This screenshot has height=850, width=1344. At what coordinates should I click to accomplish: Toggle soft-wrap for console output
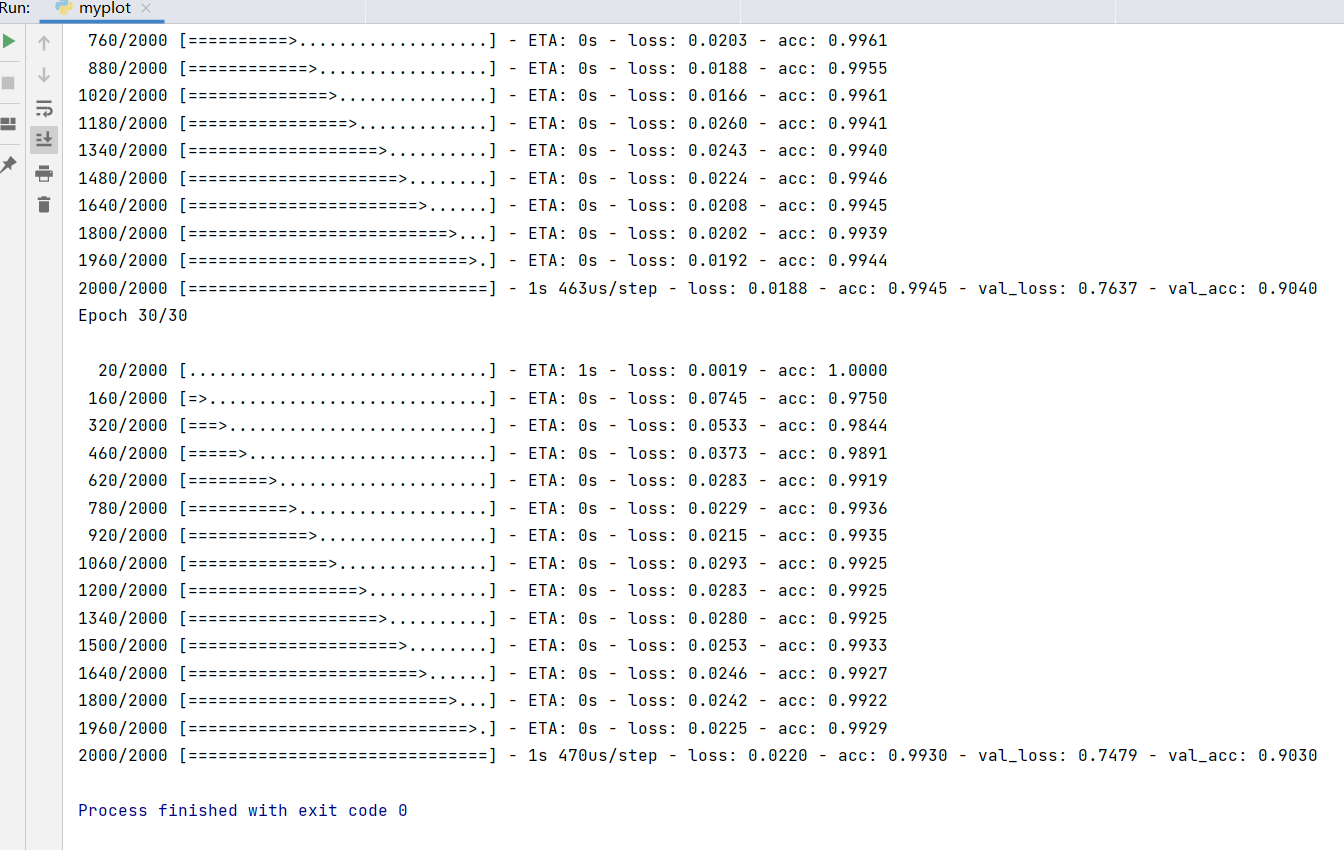pyautogui.click(x=44, y=108)
